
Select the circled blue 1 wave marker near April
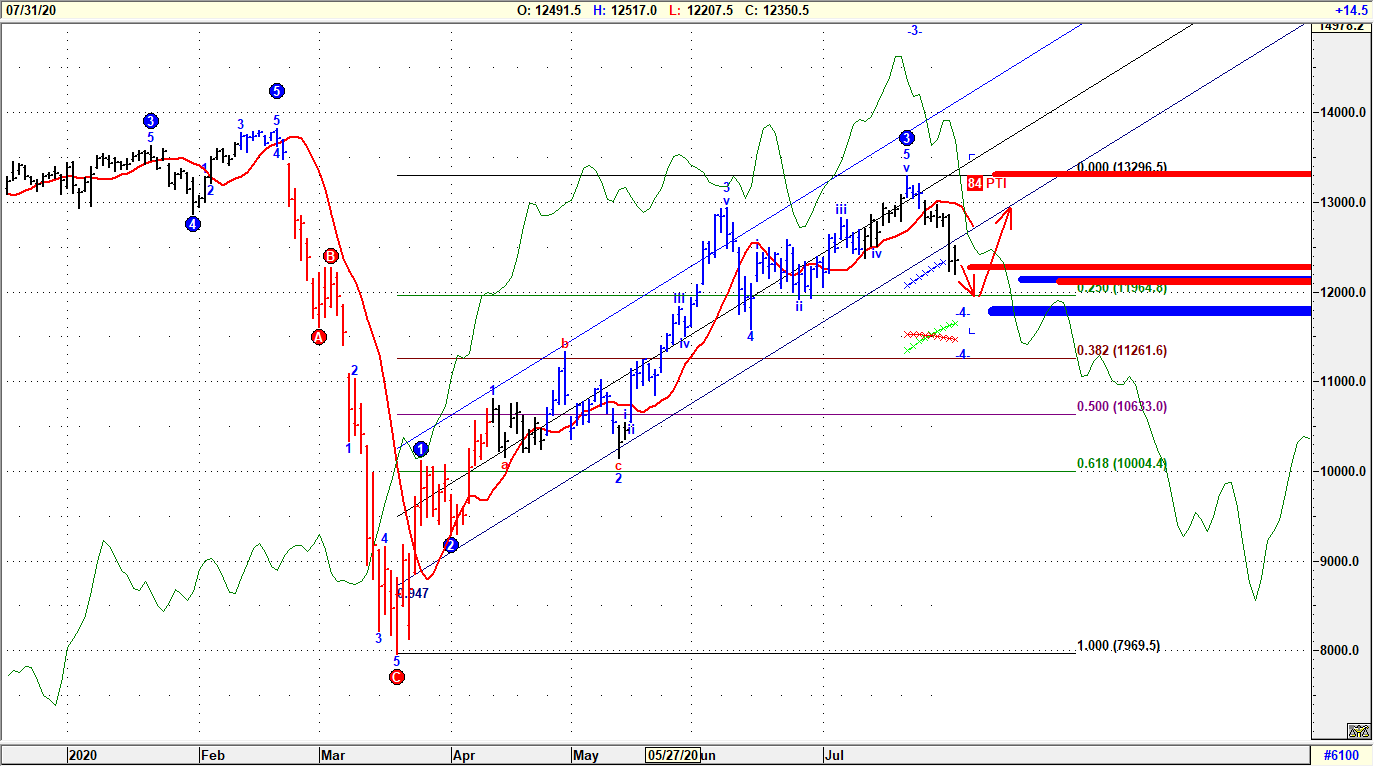pos(420,450)
